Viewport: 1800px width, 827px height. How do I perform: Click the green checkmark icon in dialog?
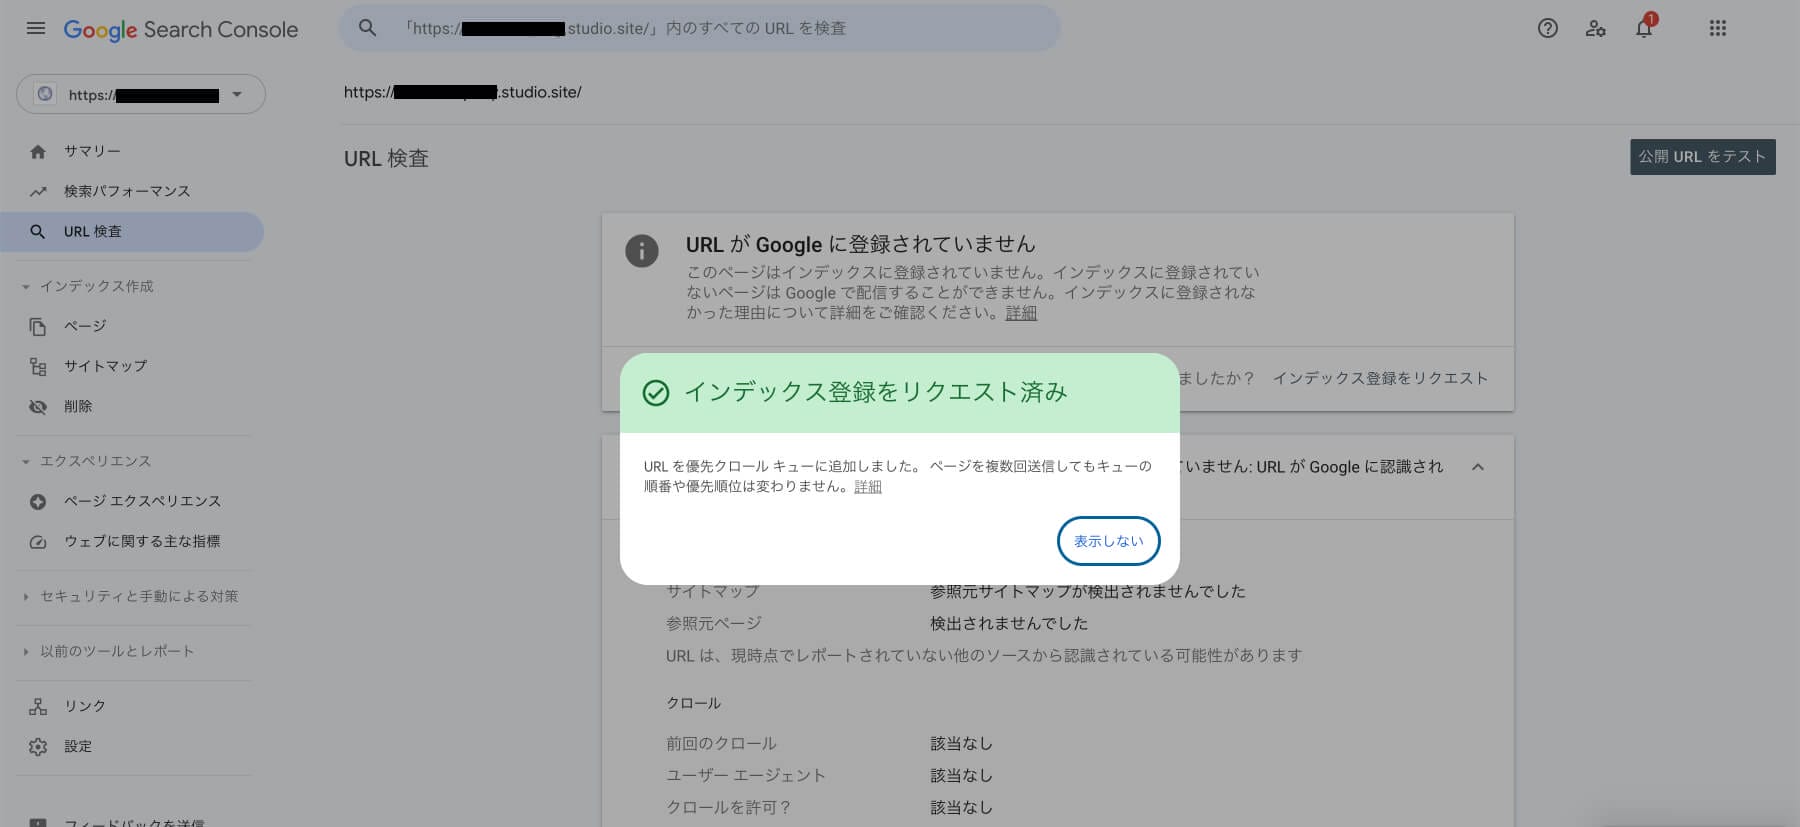(656, 393)
